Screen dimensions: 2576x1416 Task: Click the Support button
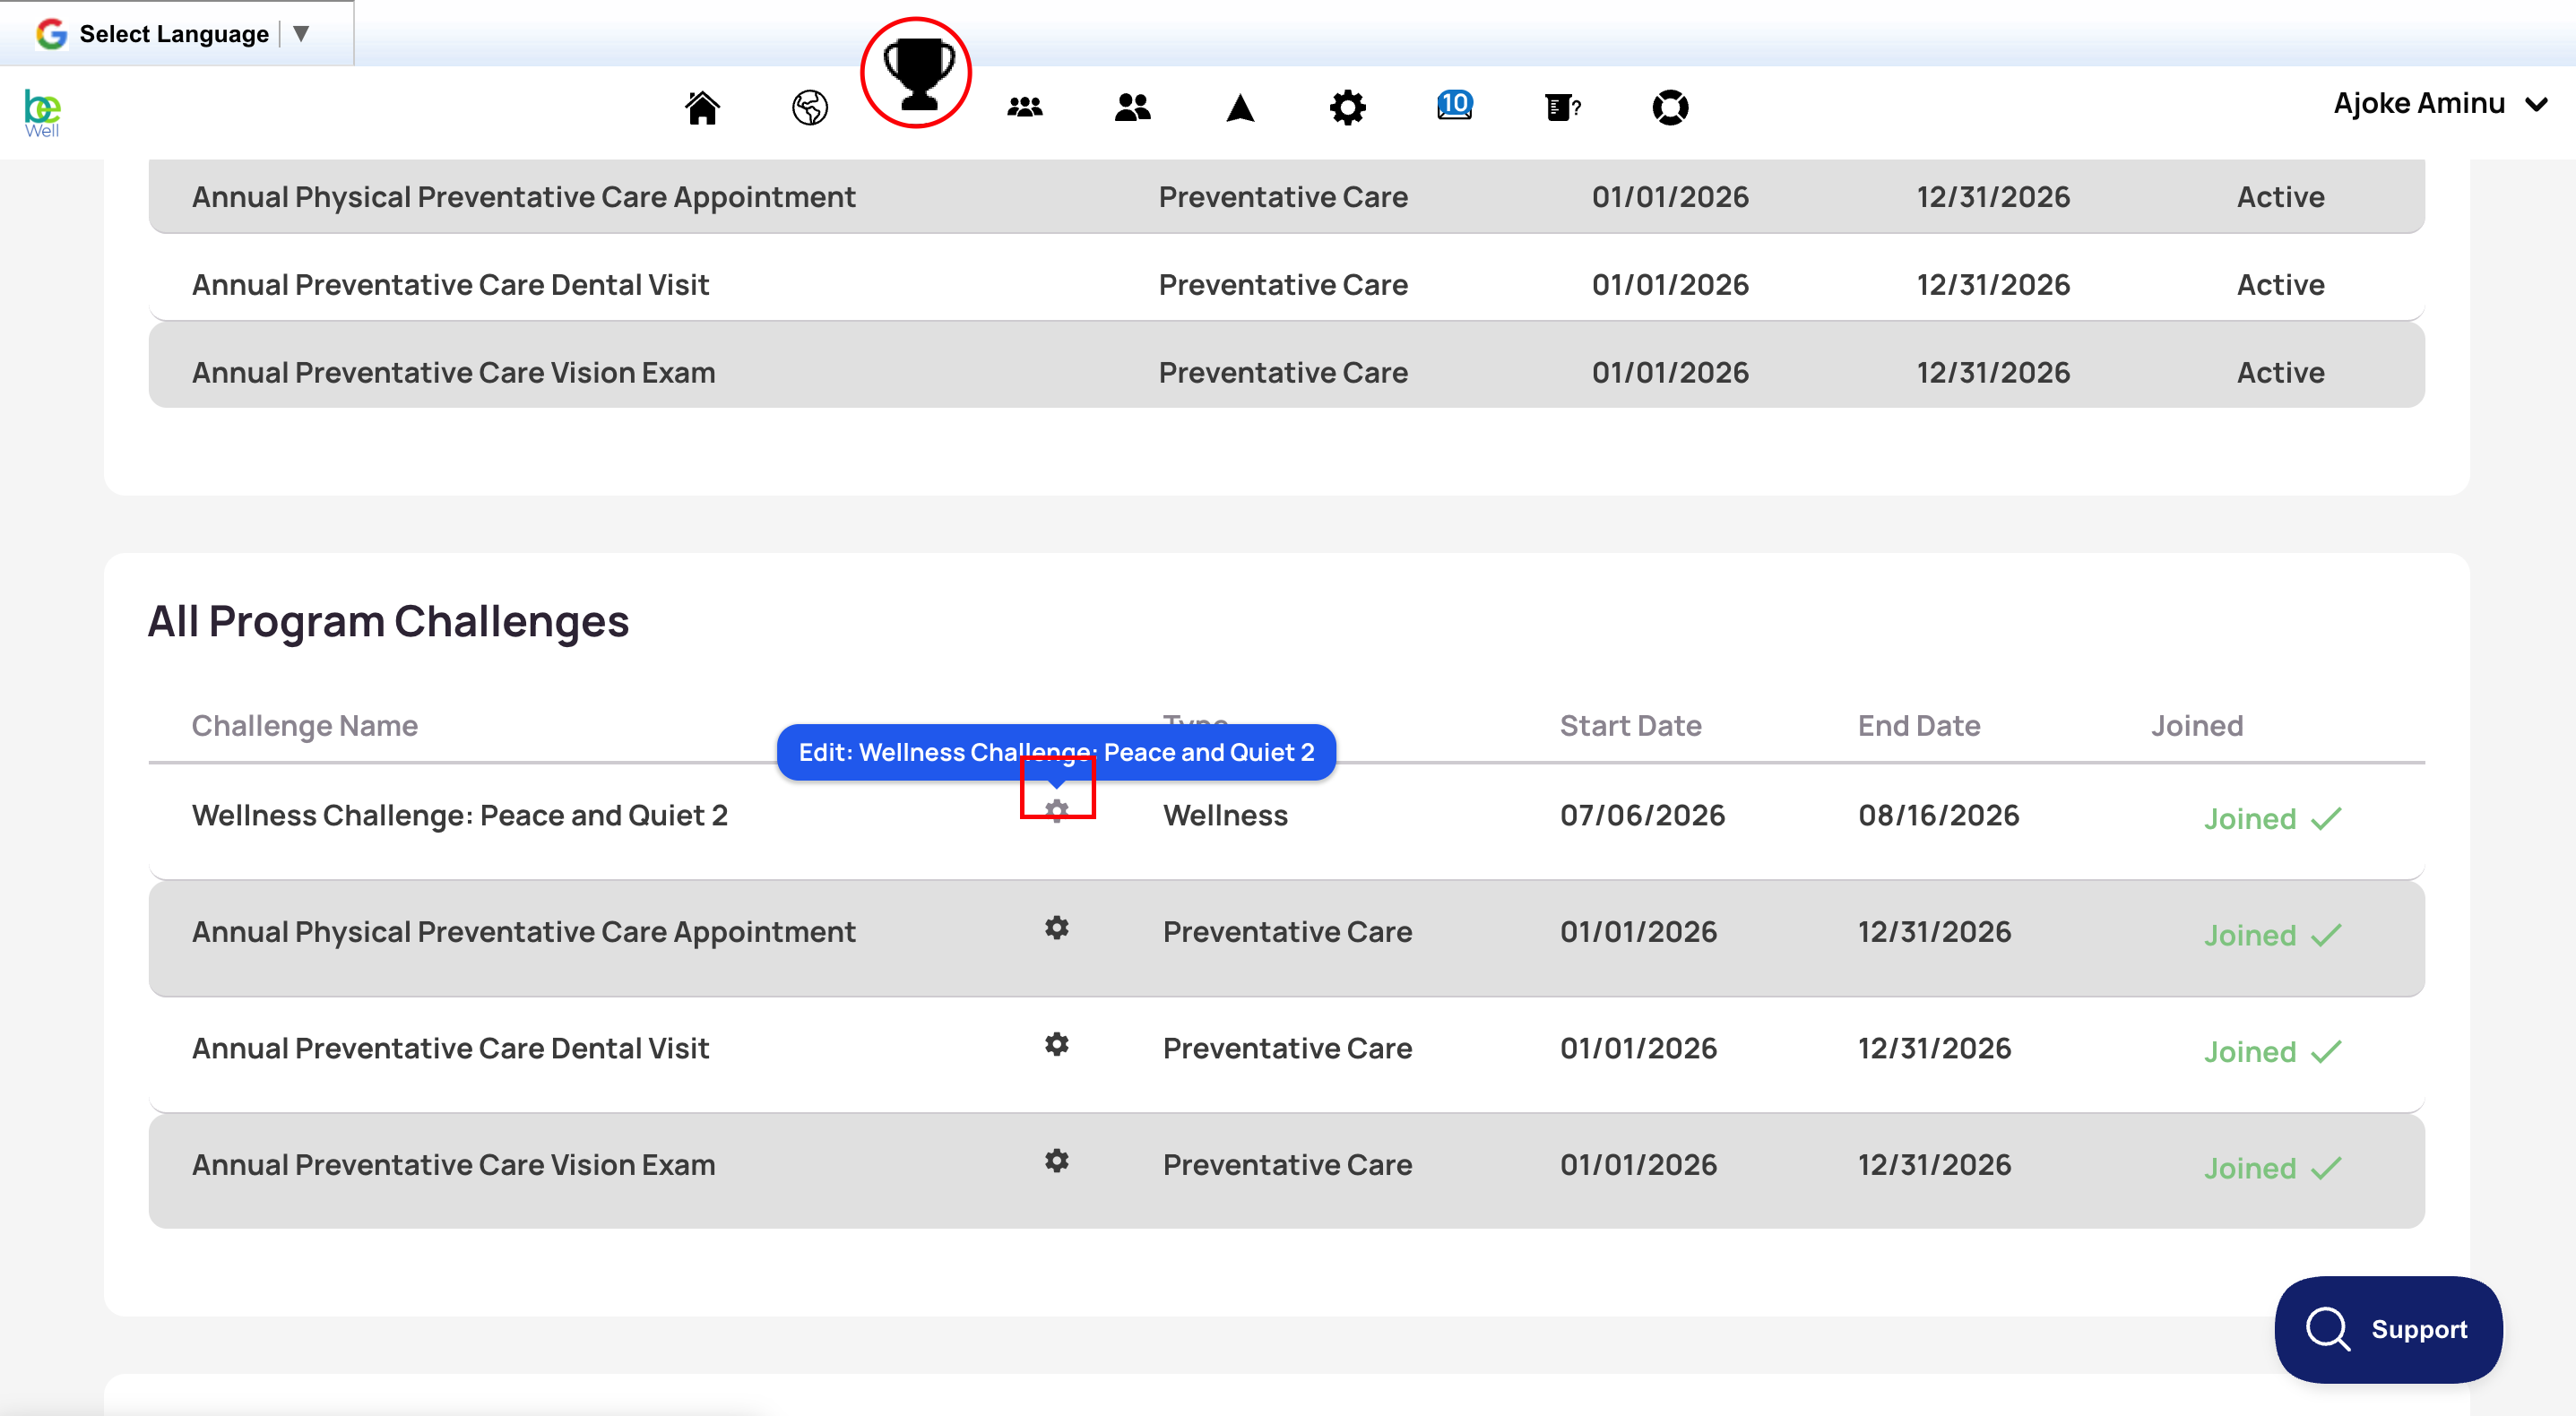coord(2388,1329)
